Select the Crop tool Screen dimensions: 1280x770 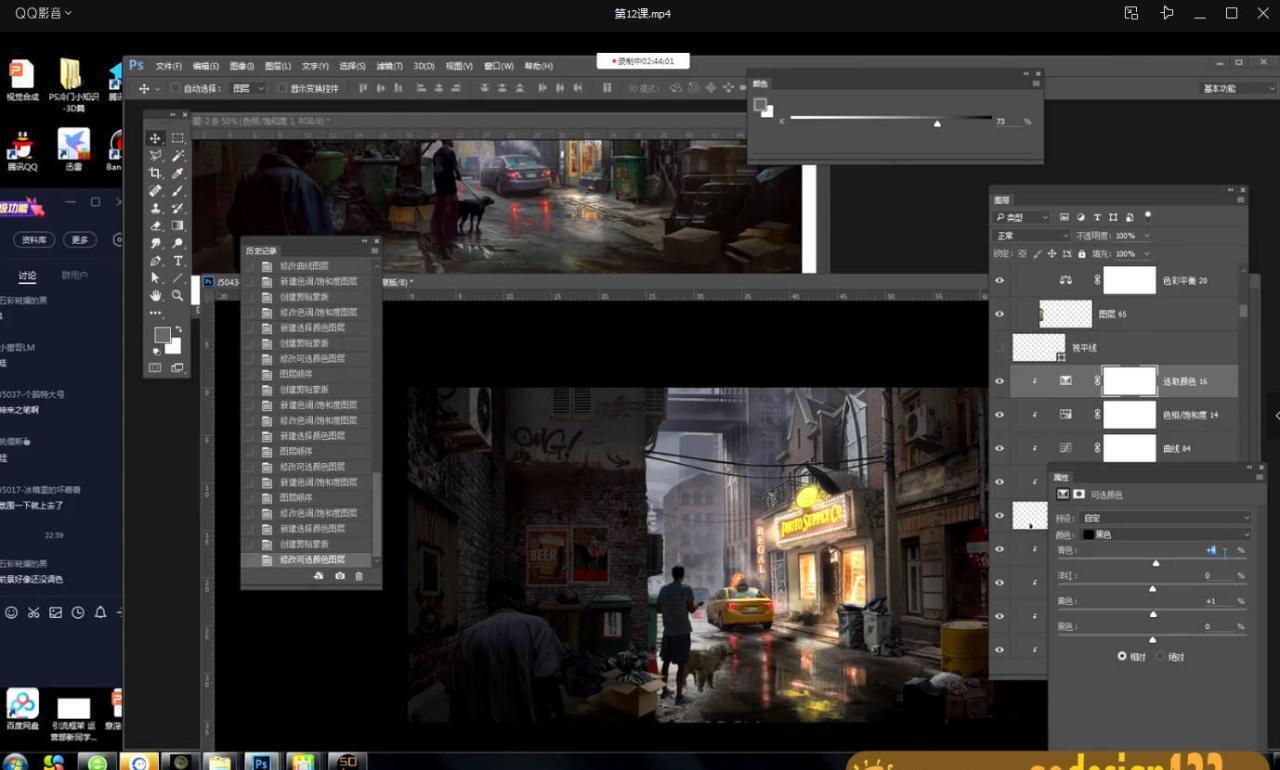coord(156,173)
